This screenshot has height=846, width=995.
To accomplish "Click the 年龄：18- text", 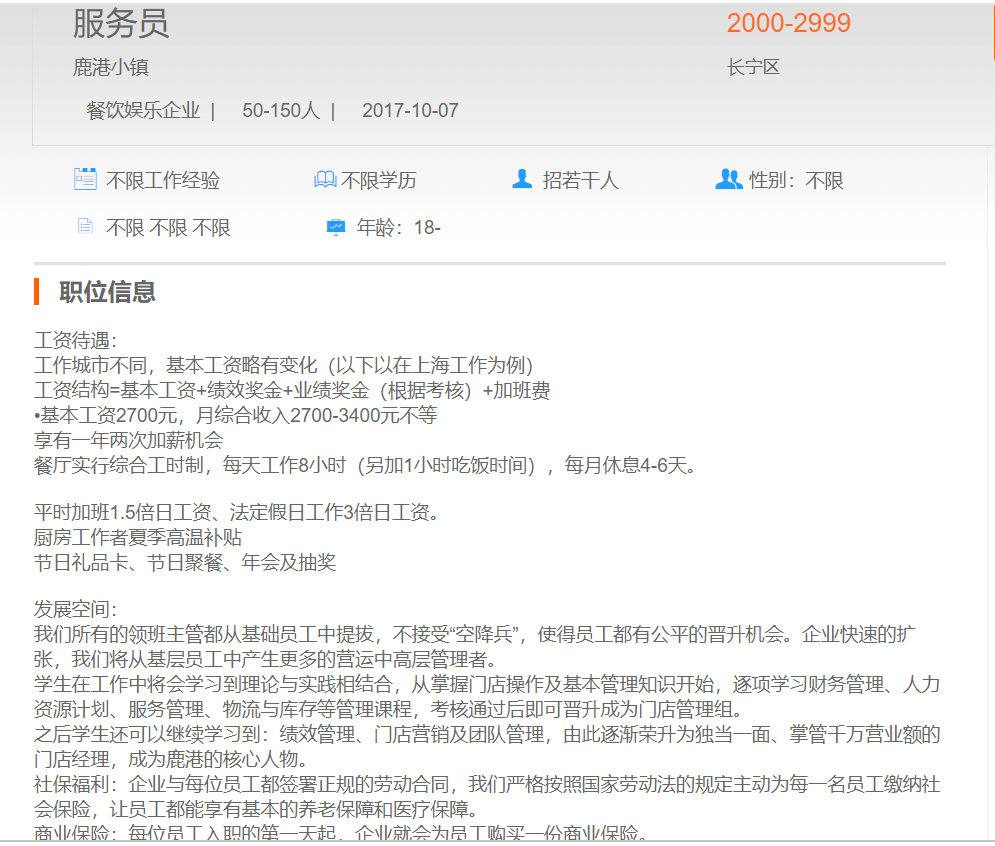I will (x=399, y=228).
